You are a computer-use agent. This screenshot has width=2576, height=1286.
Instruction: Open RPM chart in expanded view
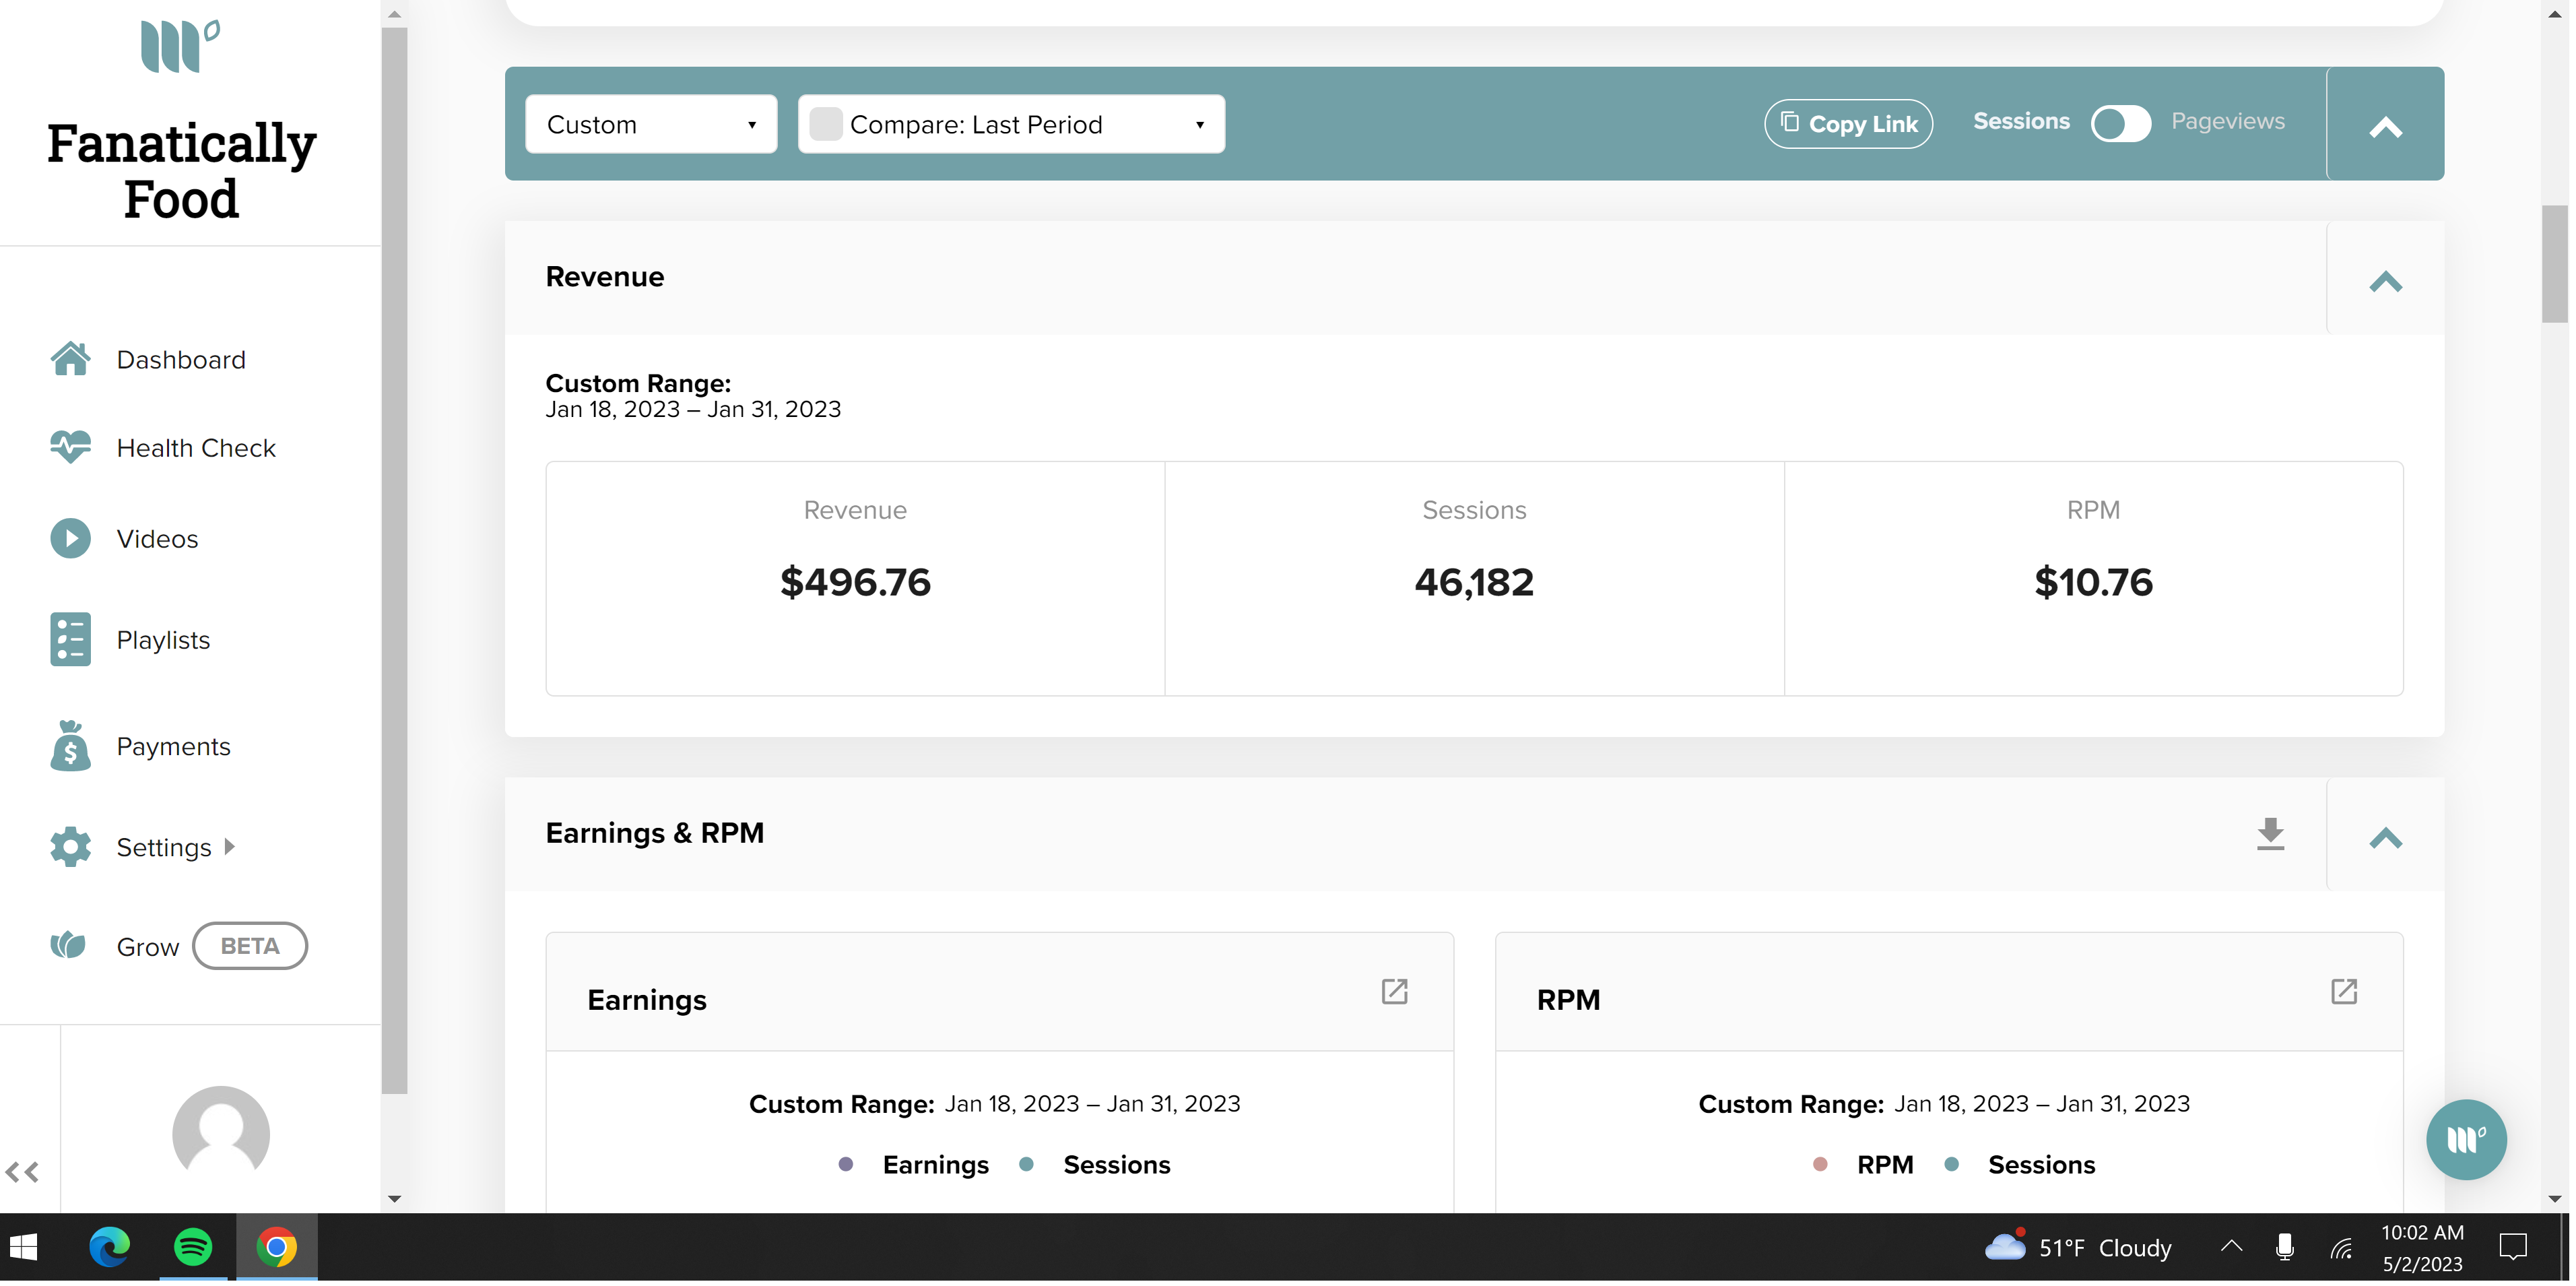2344,992
